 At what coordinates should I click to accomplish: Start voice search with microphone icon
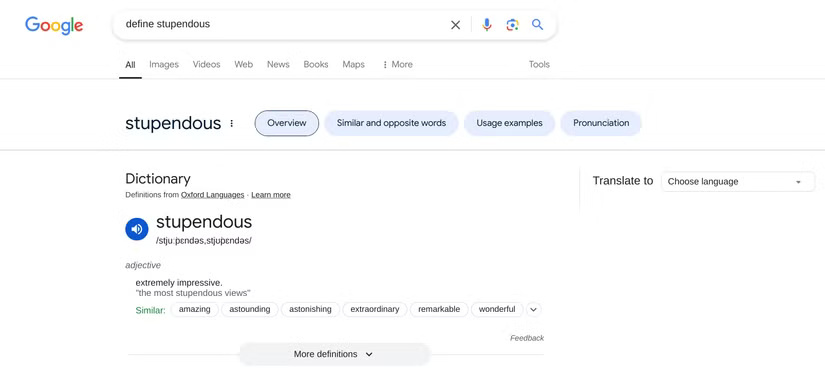(487, 25)
